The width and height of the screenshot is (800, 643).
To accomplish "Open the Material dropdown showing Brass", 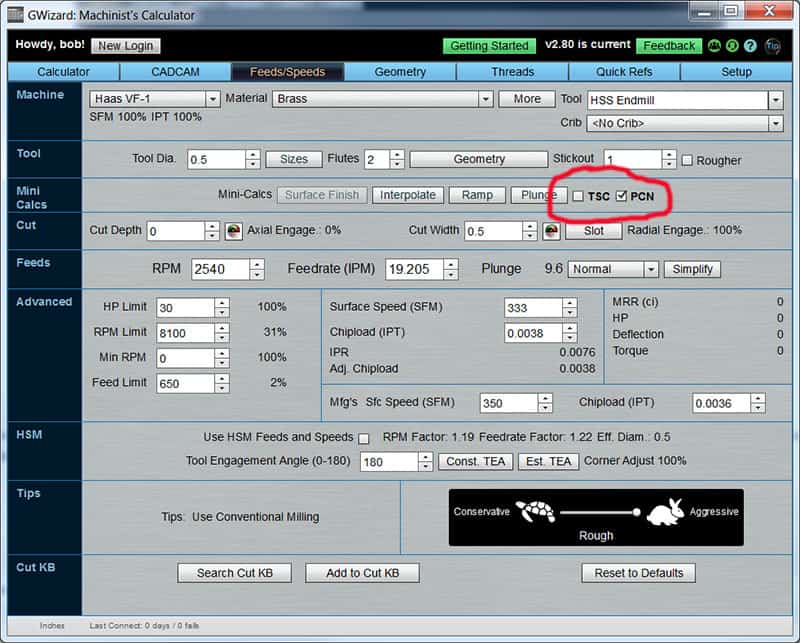I will coord(486,99).
